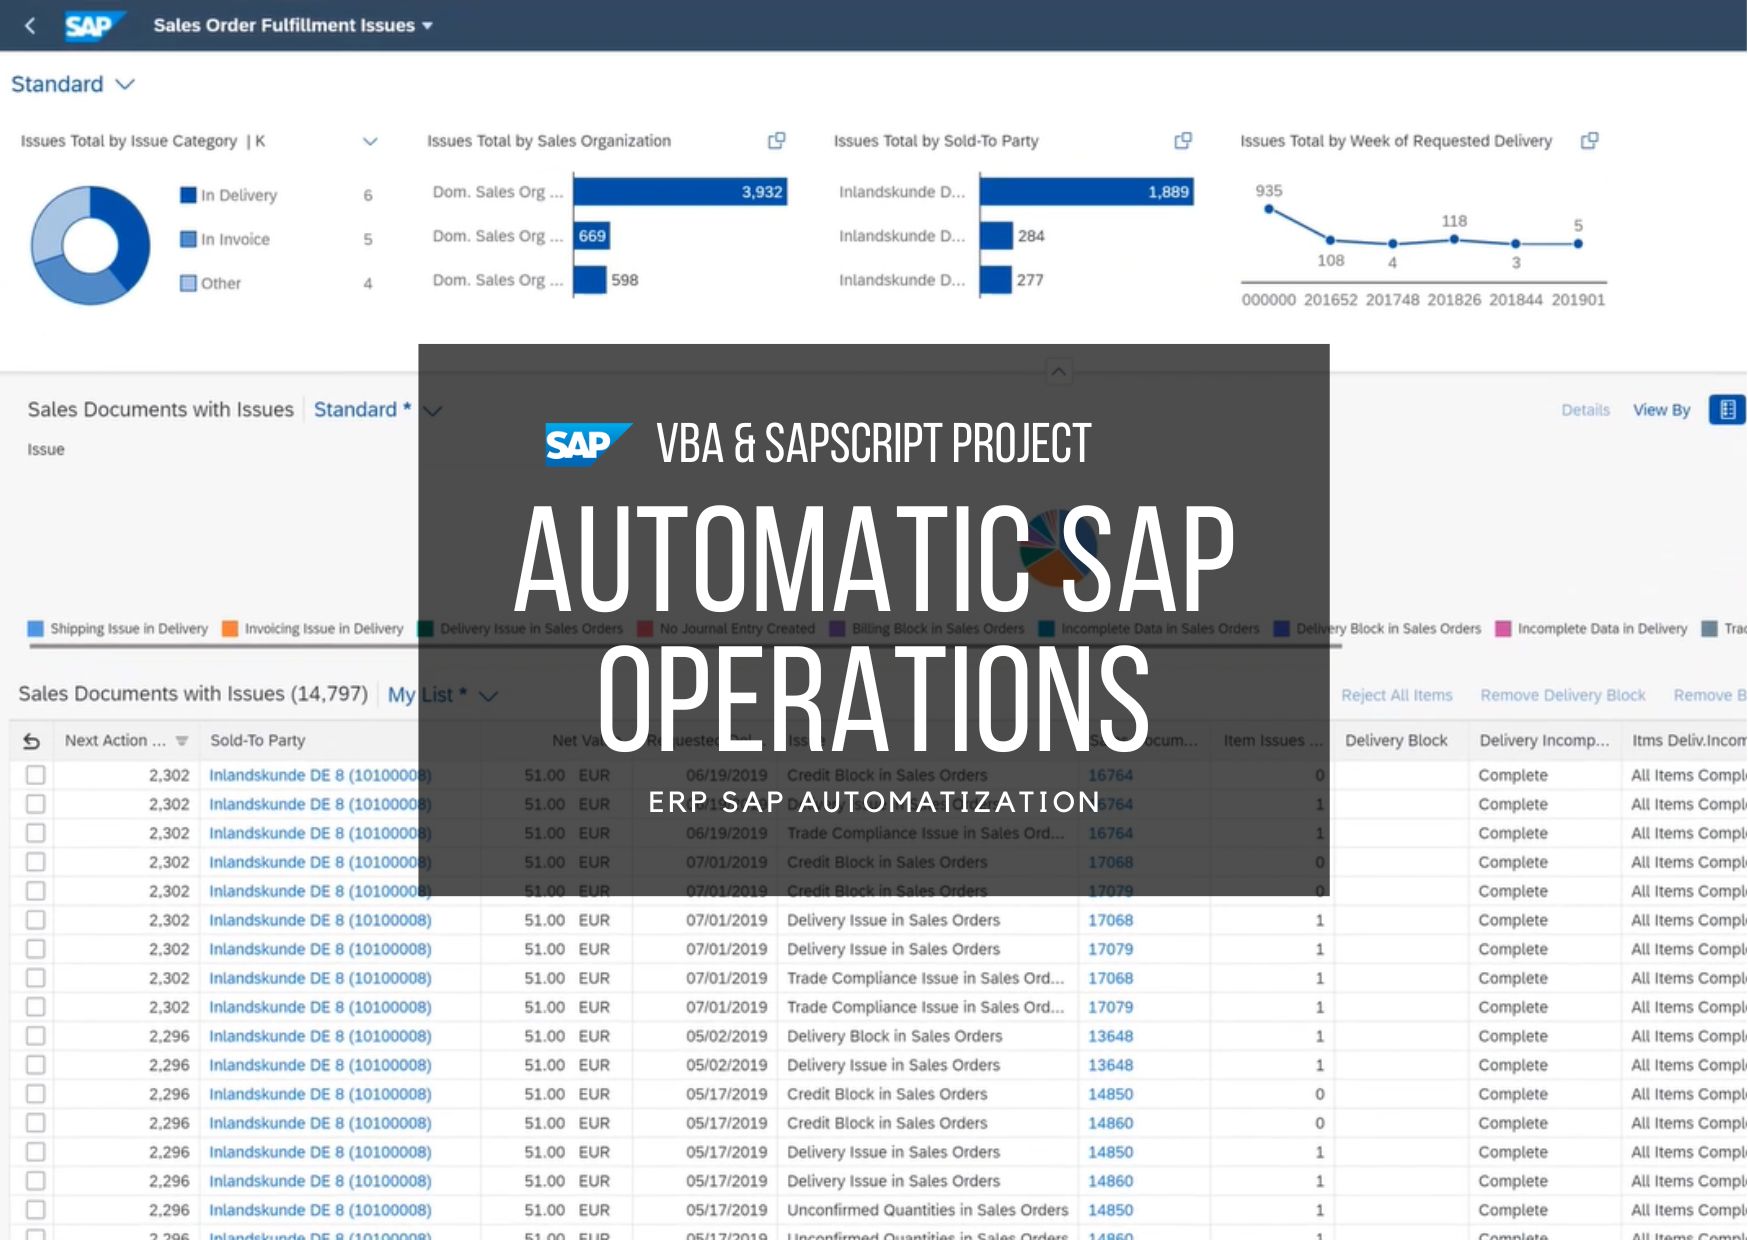Check row for document 17068 Delivery Issue
Image resolution: width=1748 pixels, height=1240 pixels.
coord(35,920)
